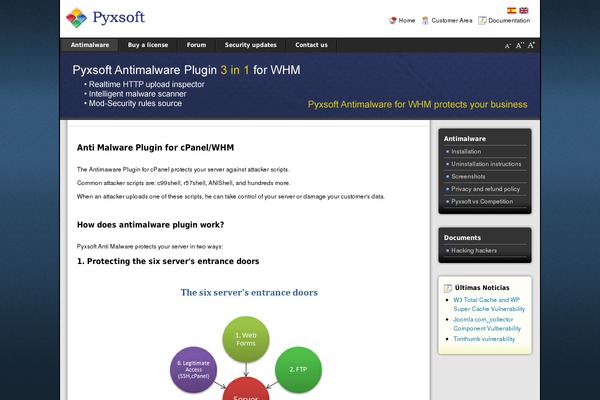Open Hacking hackers document link
The height and width of the screenshot is (400, 600).
pyautogui.click(x=474, y=250)
